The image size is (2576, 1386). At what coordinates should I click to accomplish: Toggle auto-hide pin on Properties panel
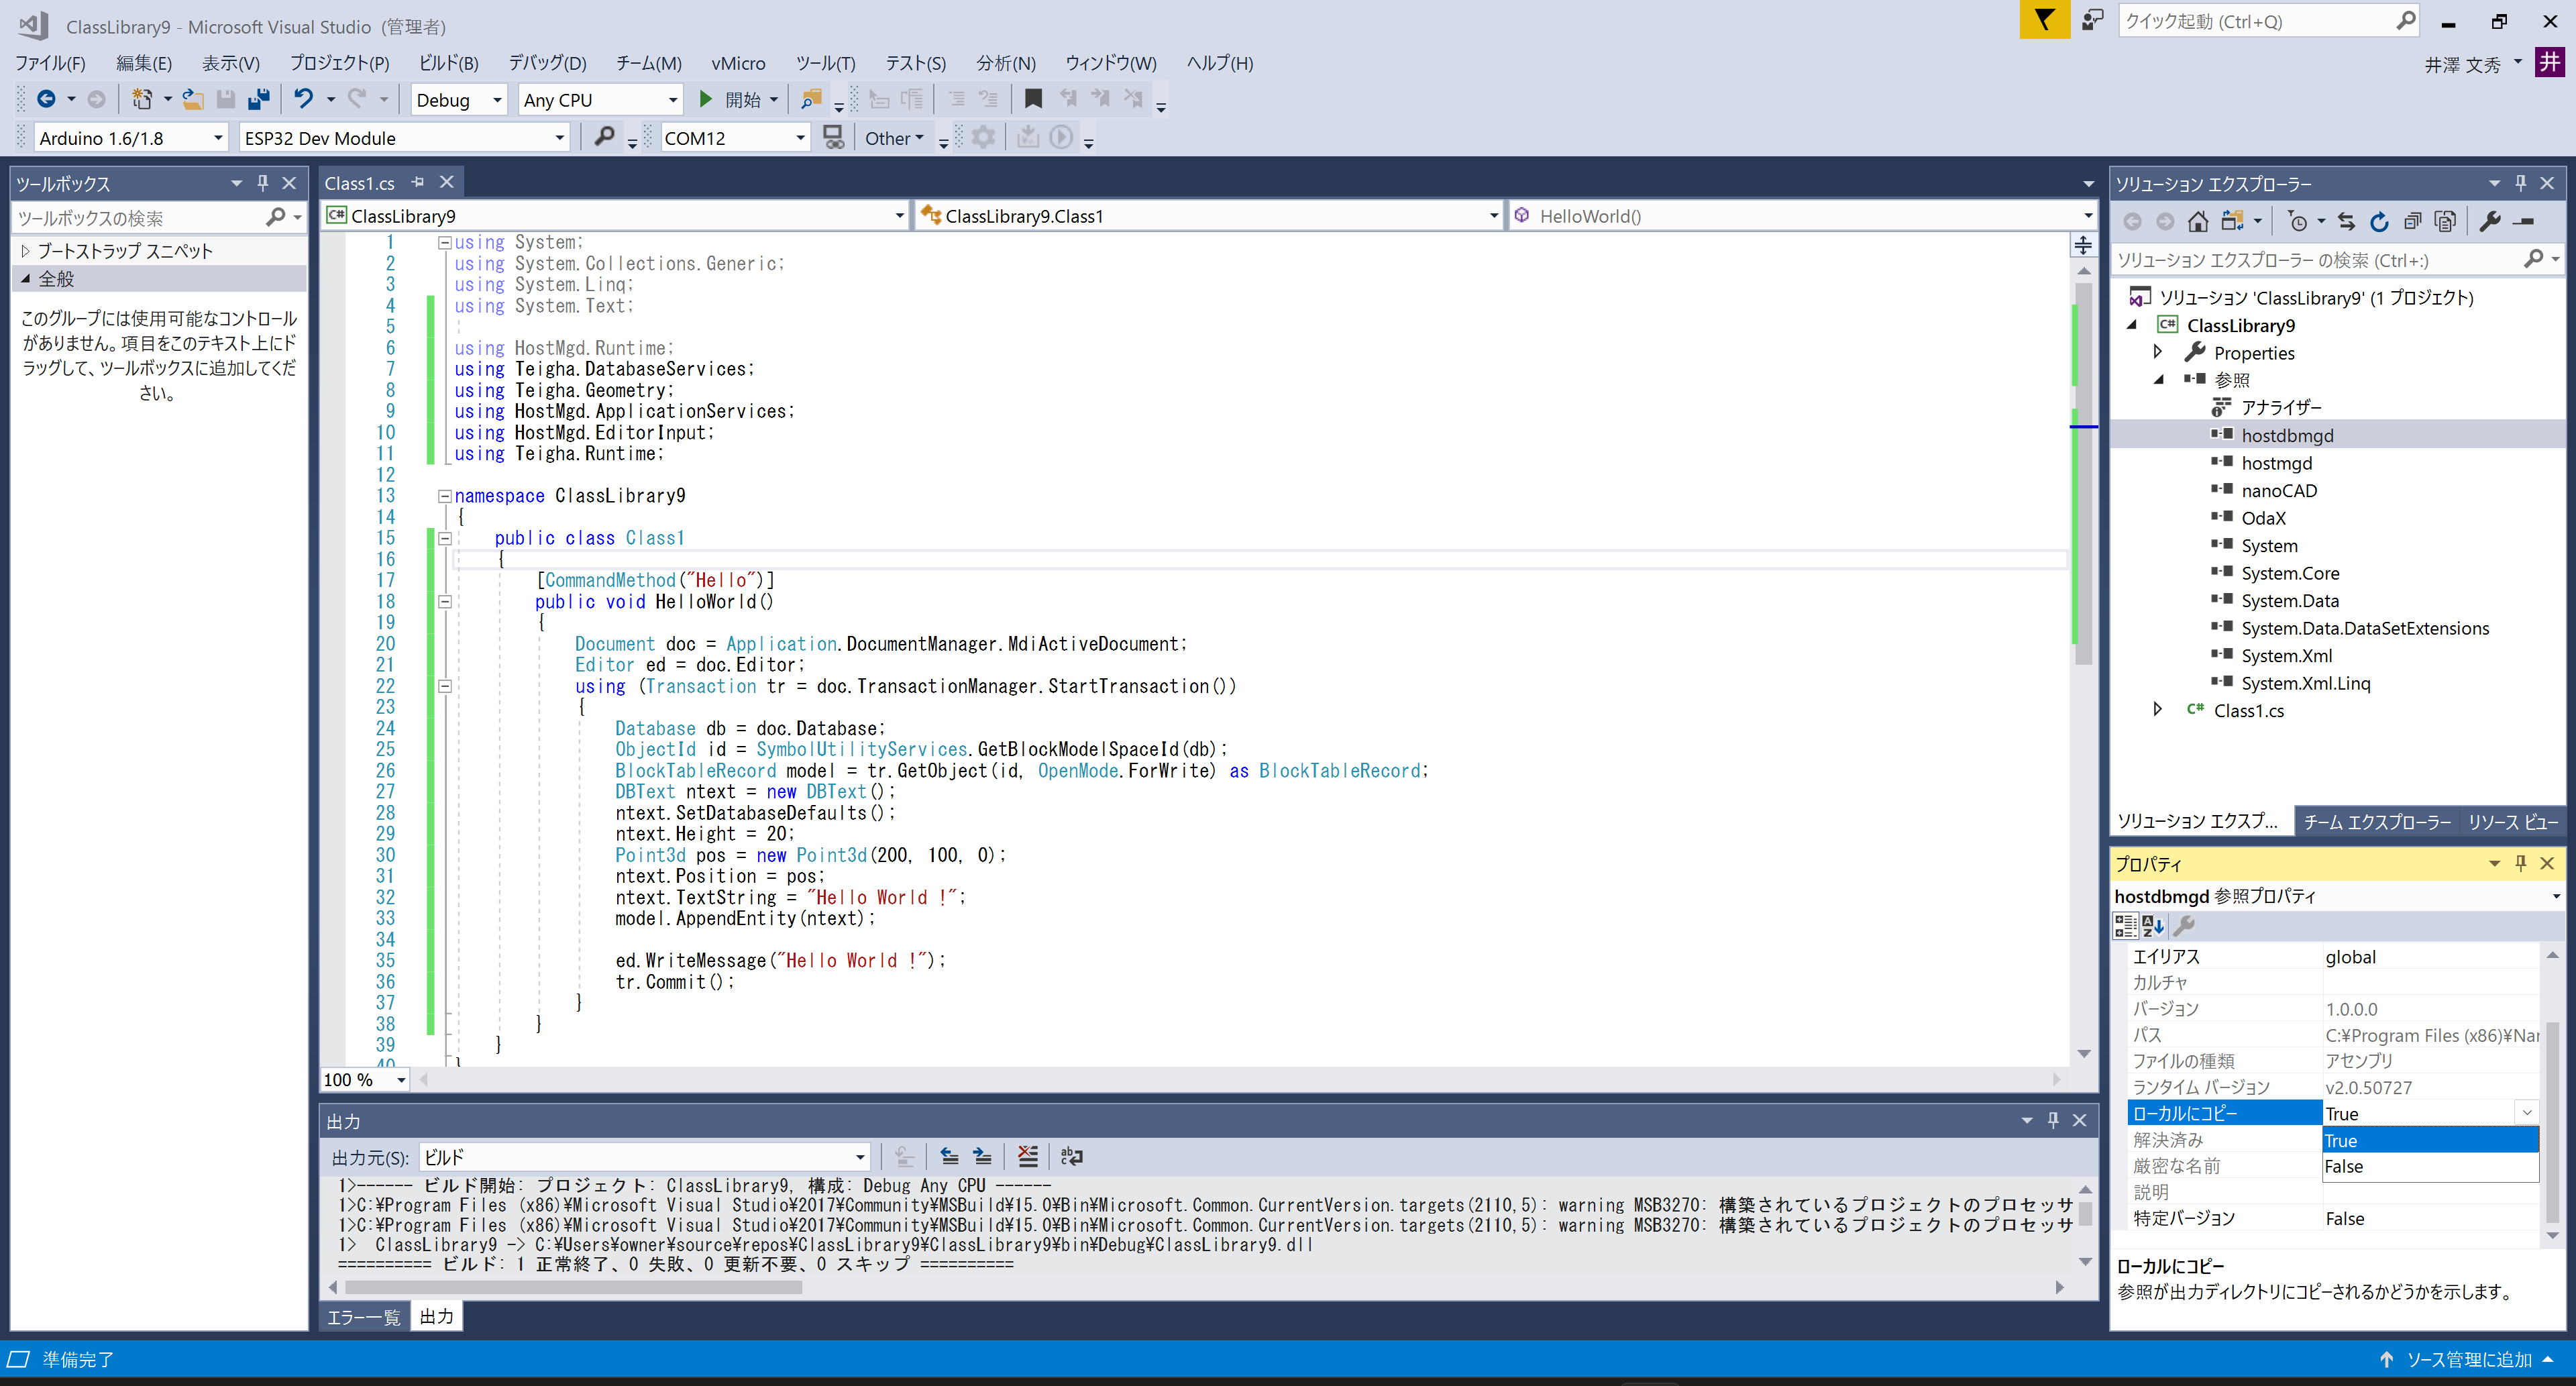pyautogui.click(x=2521, y=863)
